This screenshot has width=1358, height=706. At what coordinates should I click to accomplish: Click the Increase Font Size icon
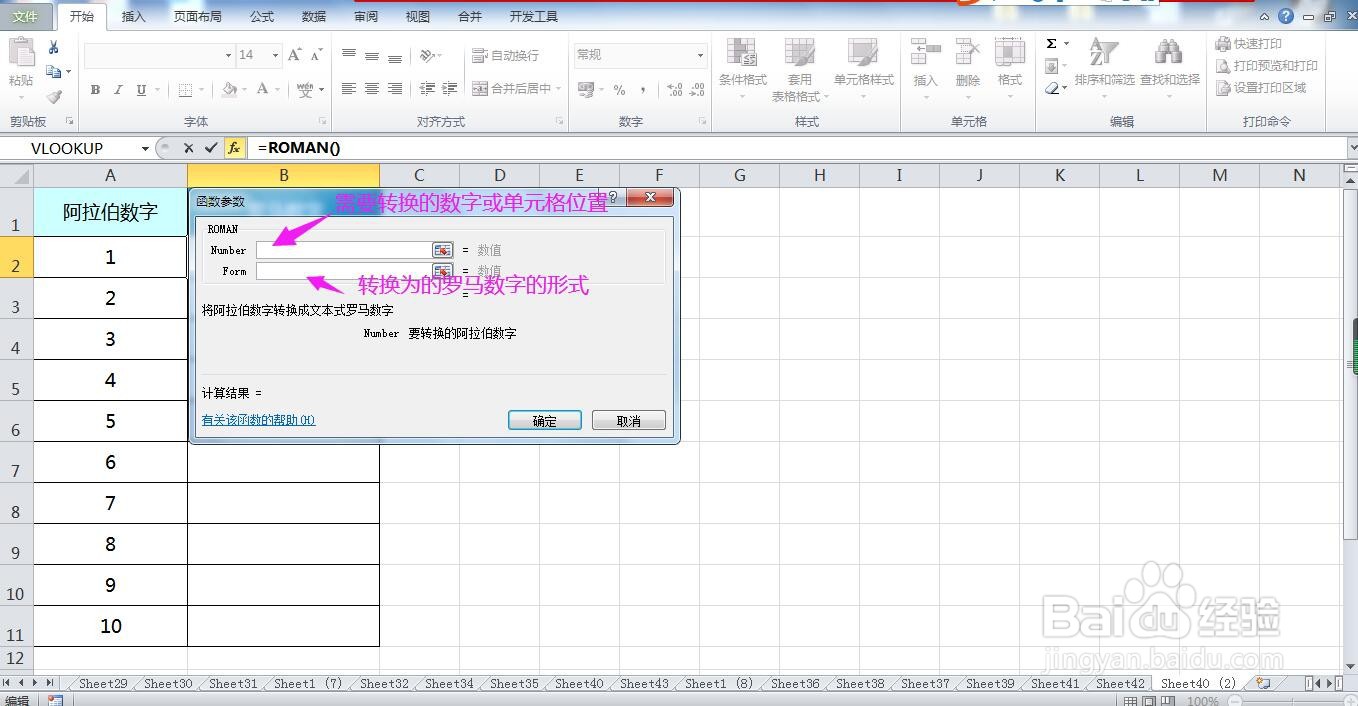[295, 55]
